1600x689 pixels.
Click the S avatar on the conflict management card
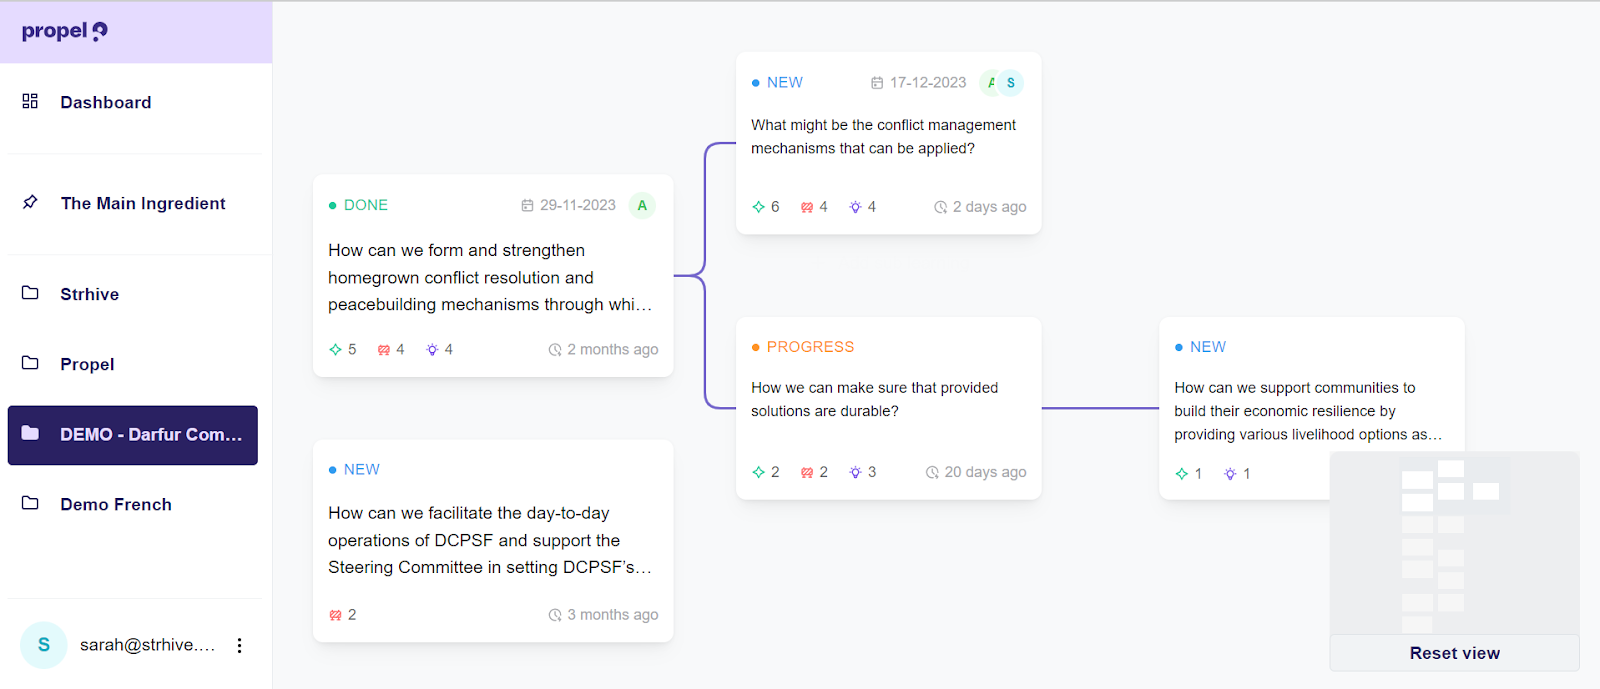tap(1011, 83)
